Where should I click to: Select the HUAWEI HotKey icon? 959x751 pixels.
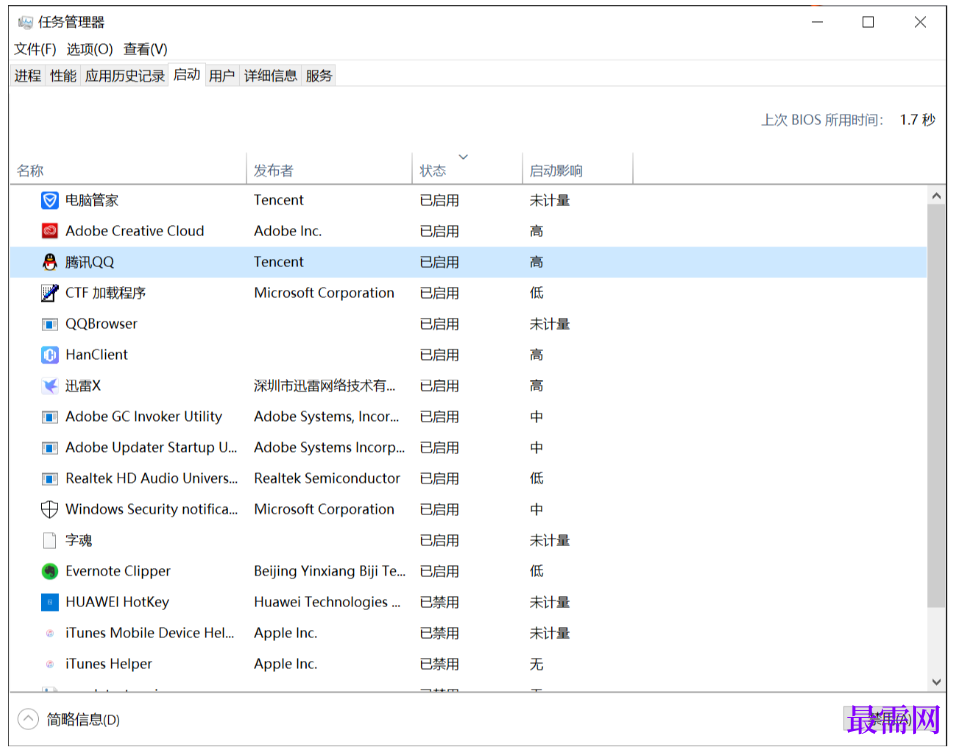click(50, 602)
